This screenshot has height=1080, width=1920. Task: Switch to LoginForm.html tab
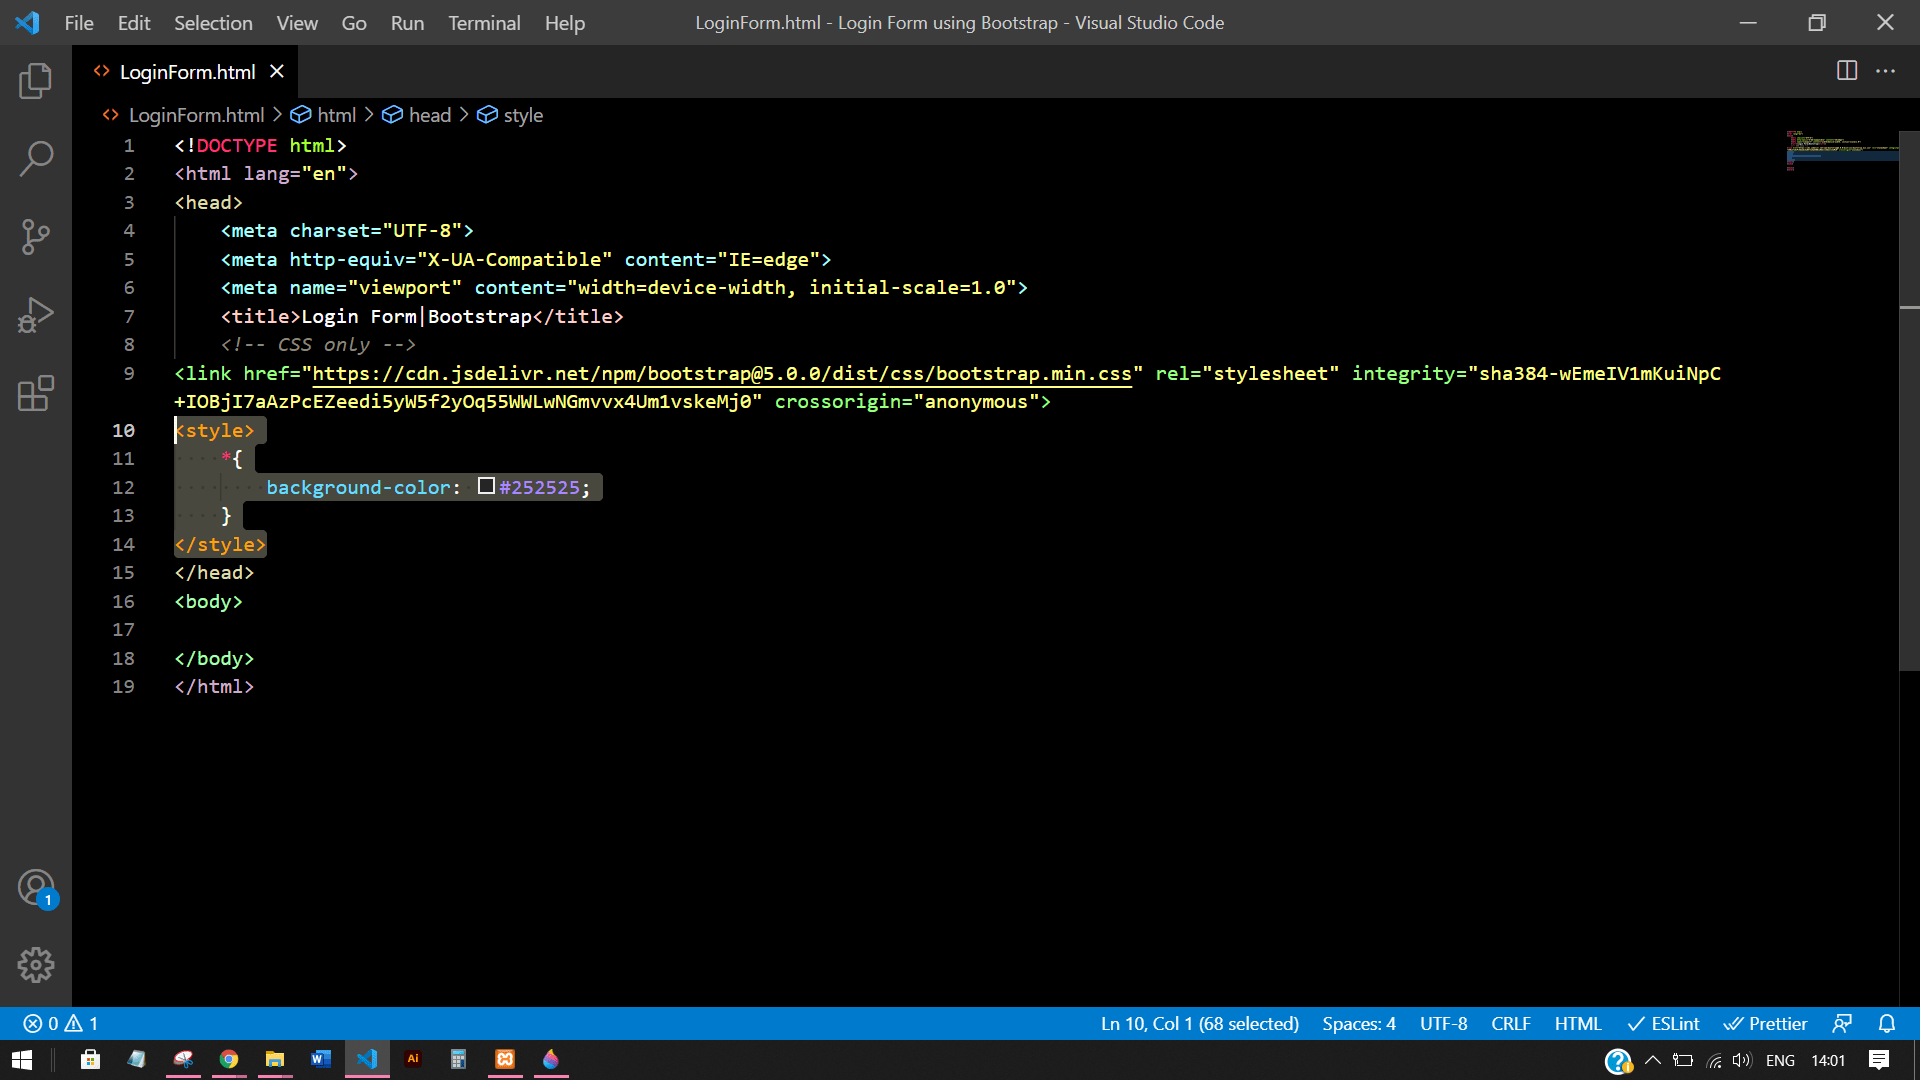click(187, 72)
